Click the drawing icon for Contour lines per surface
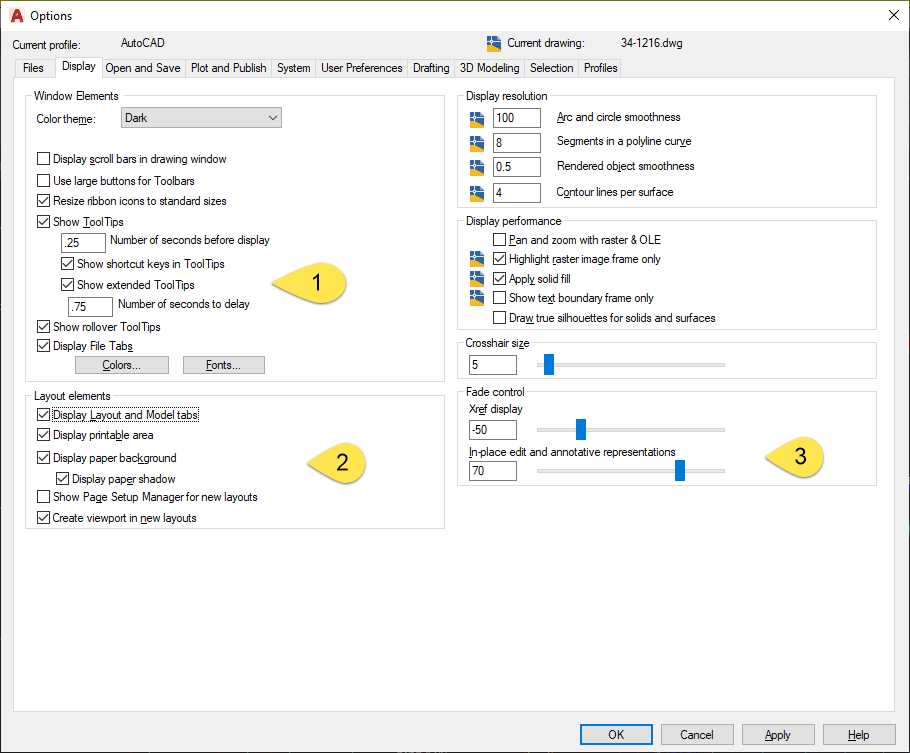The image size is (910, 753). [x=475, y=192]
